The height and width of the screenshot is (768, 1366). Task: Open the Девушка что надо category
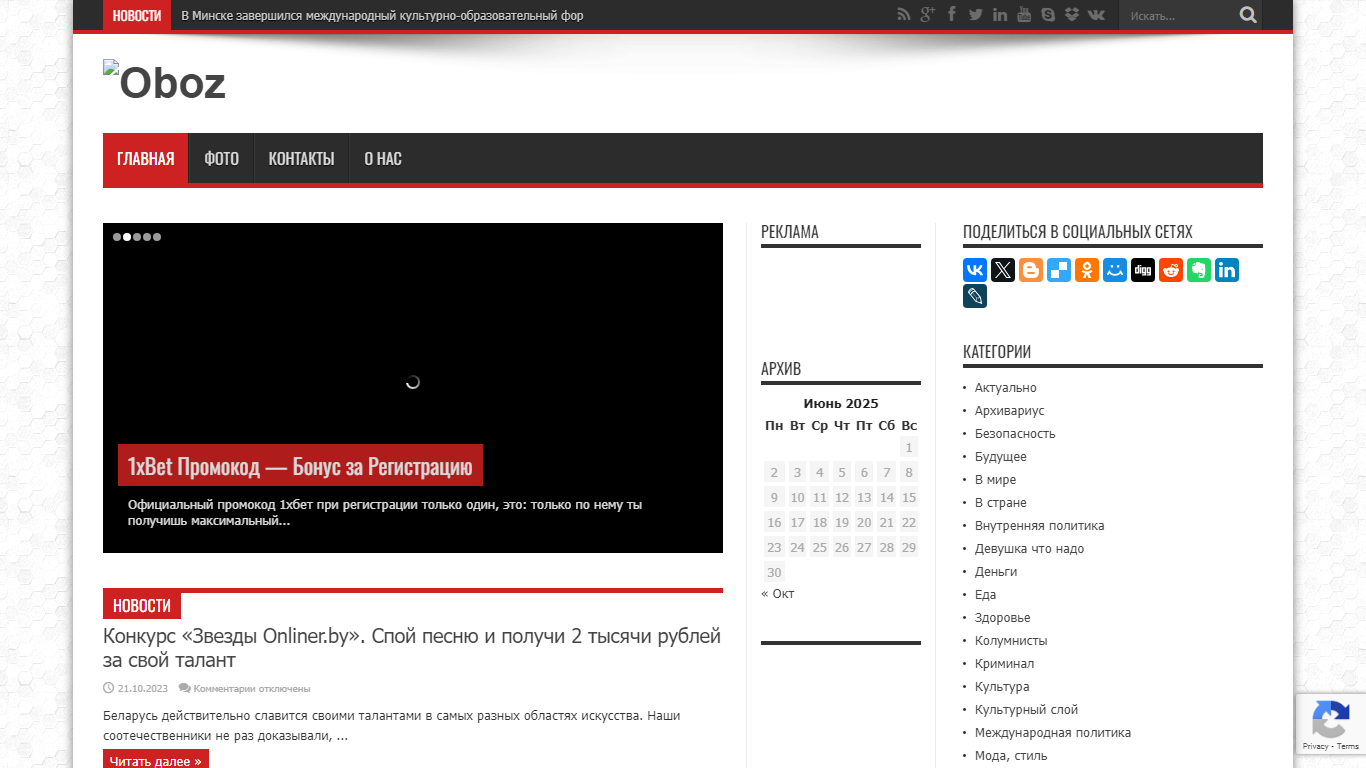1029,549
